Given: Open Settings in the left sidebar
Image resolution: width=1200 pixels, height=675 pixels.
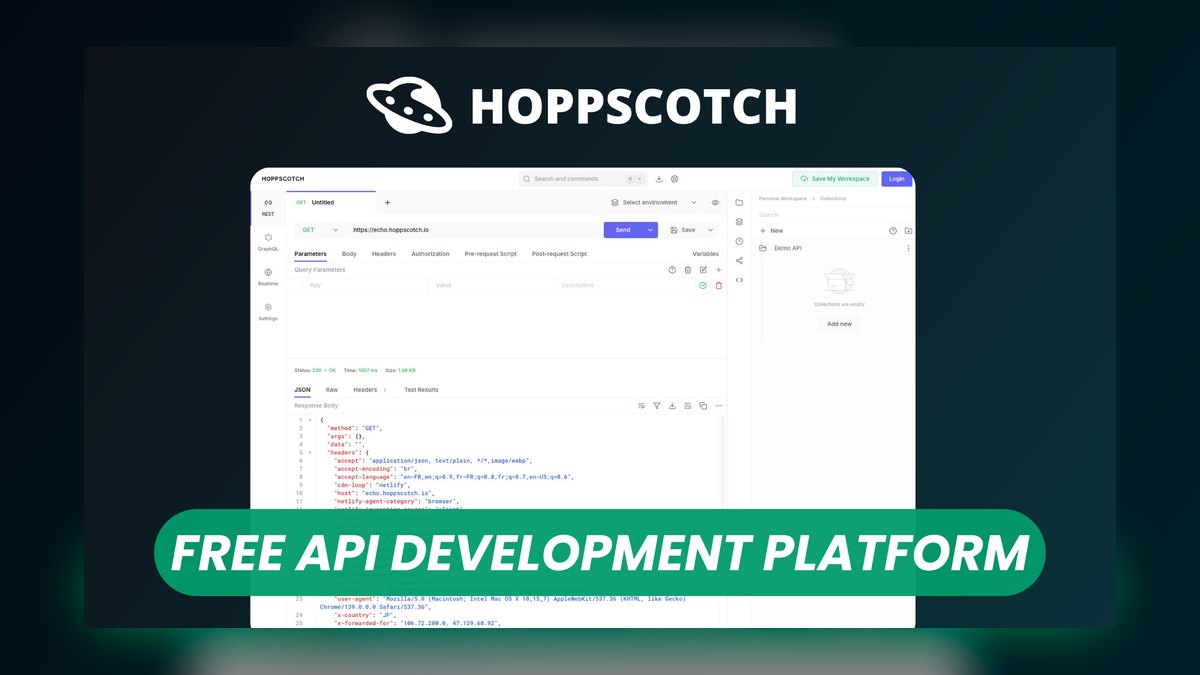Looking at the screenshot, I should click(x=268, y=312).
